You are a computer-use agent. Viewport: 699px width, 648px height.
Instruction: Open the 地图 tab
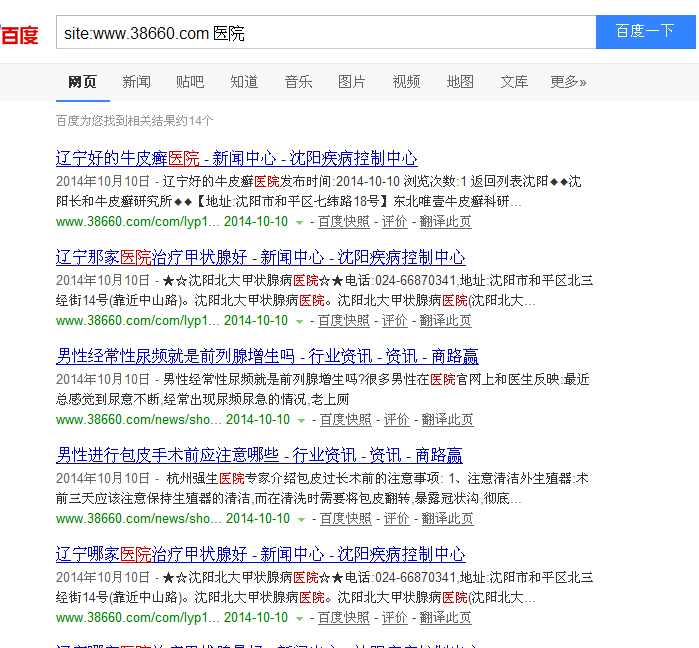[460, 82]
